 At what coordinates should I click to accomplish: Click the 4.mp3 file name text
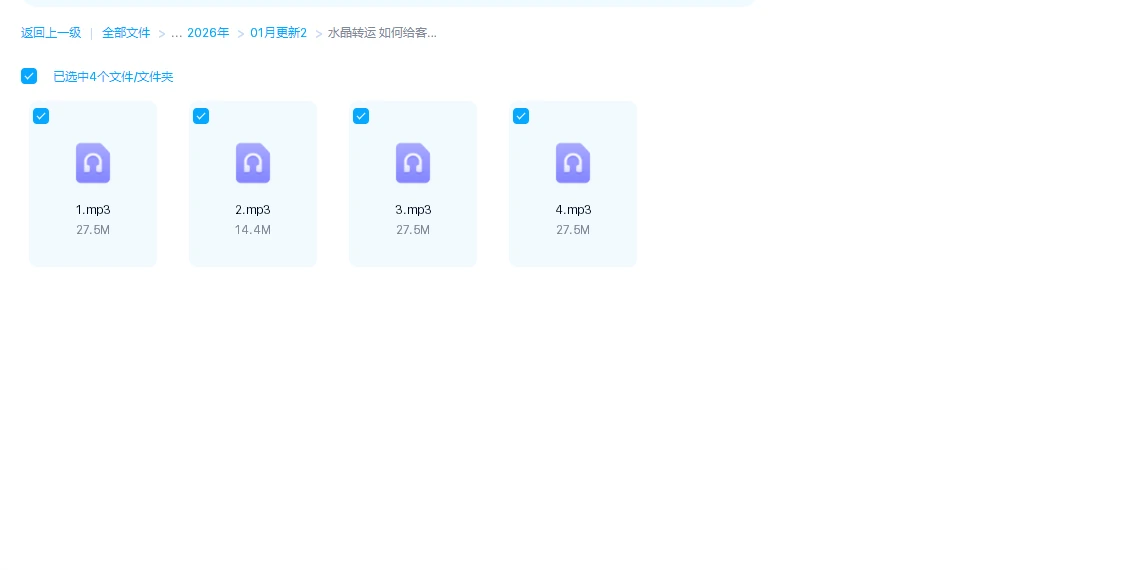coord(573,210)
